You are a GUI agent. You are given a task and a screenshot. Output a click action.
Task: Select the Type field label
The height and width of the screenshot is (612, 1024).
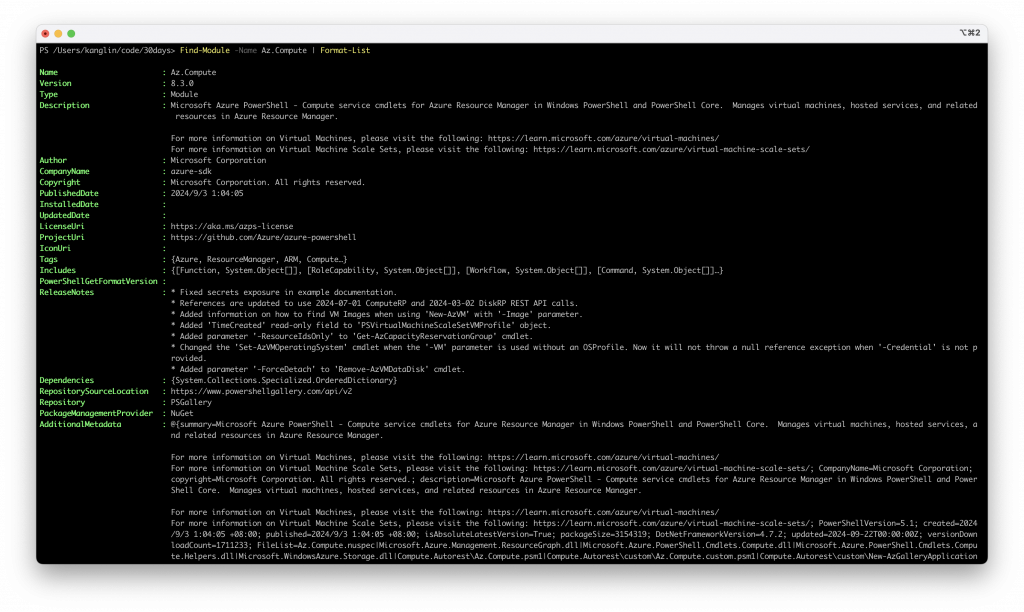[48, 95]
